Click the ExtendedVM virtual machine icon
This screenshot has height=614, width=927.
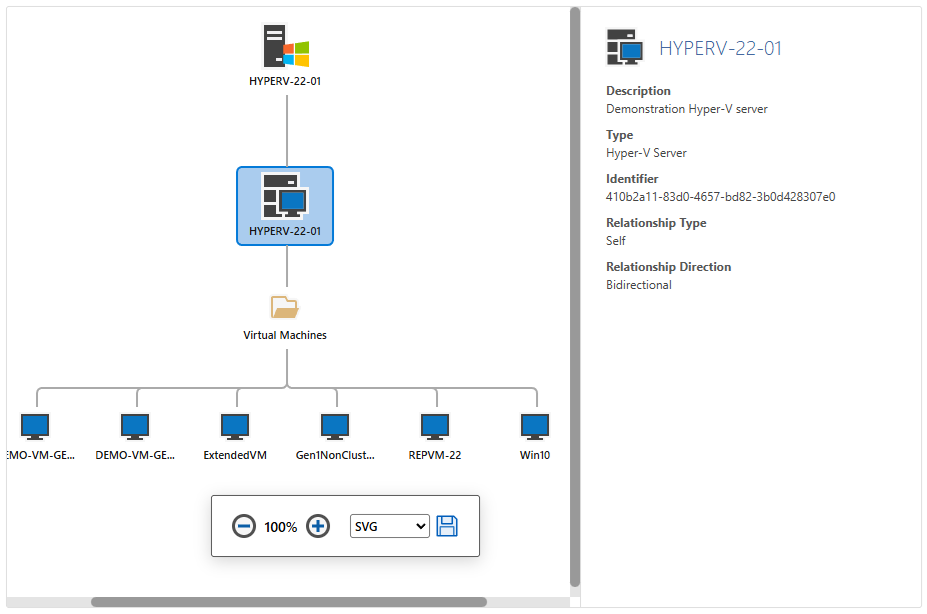pyautogui.click(x=234, y=425)
